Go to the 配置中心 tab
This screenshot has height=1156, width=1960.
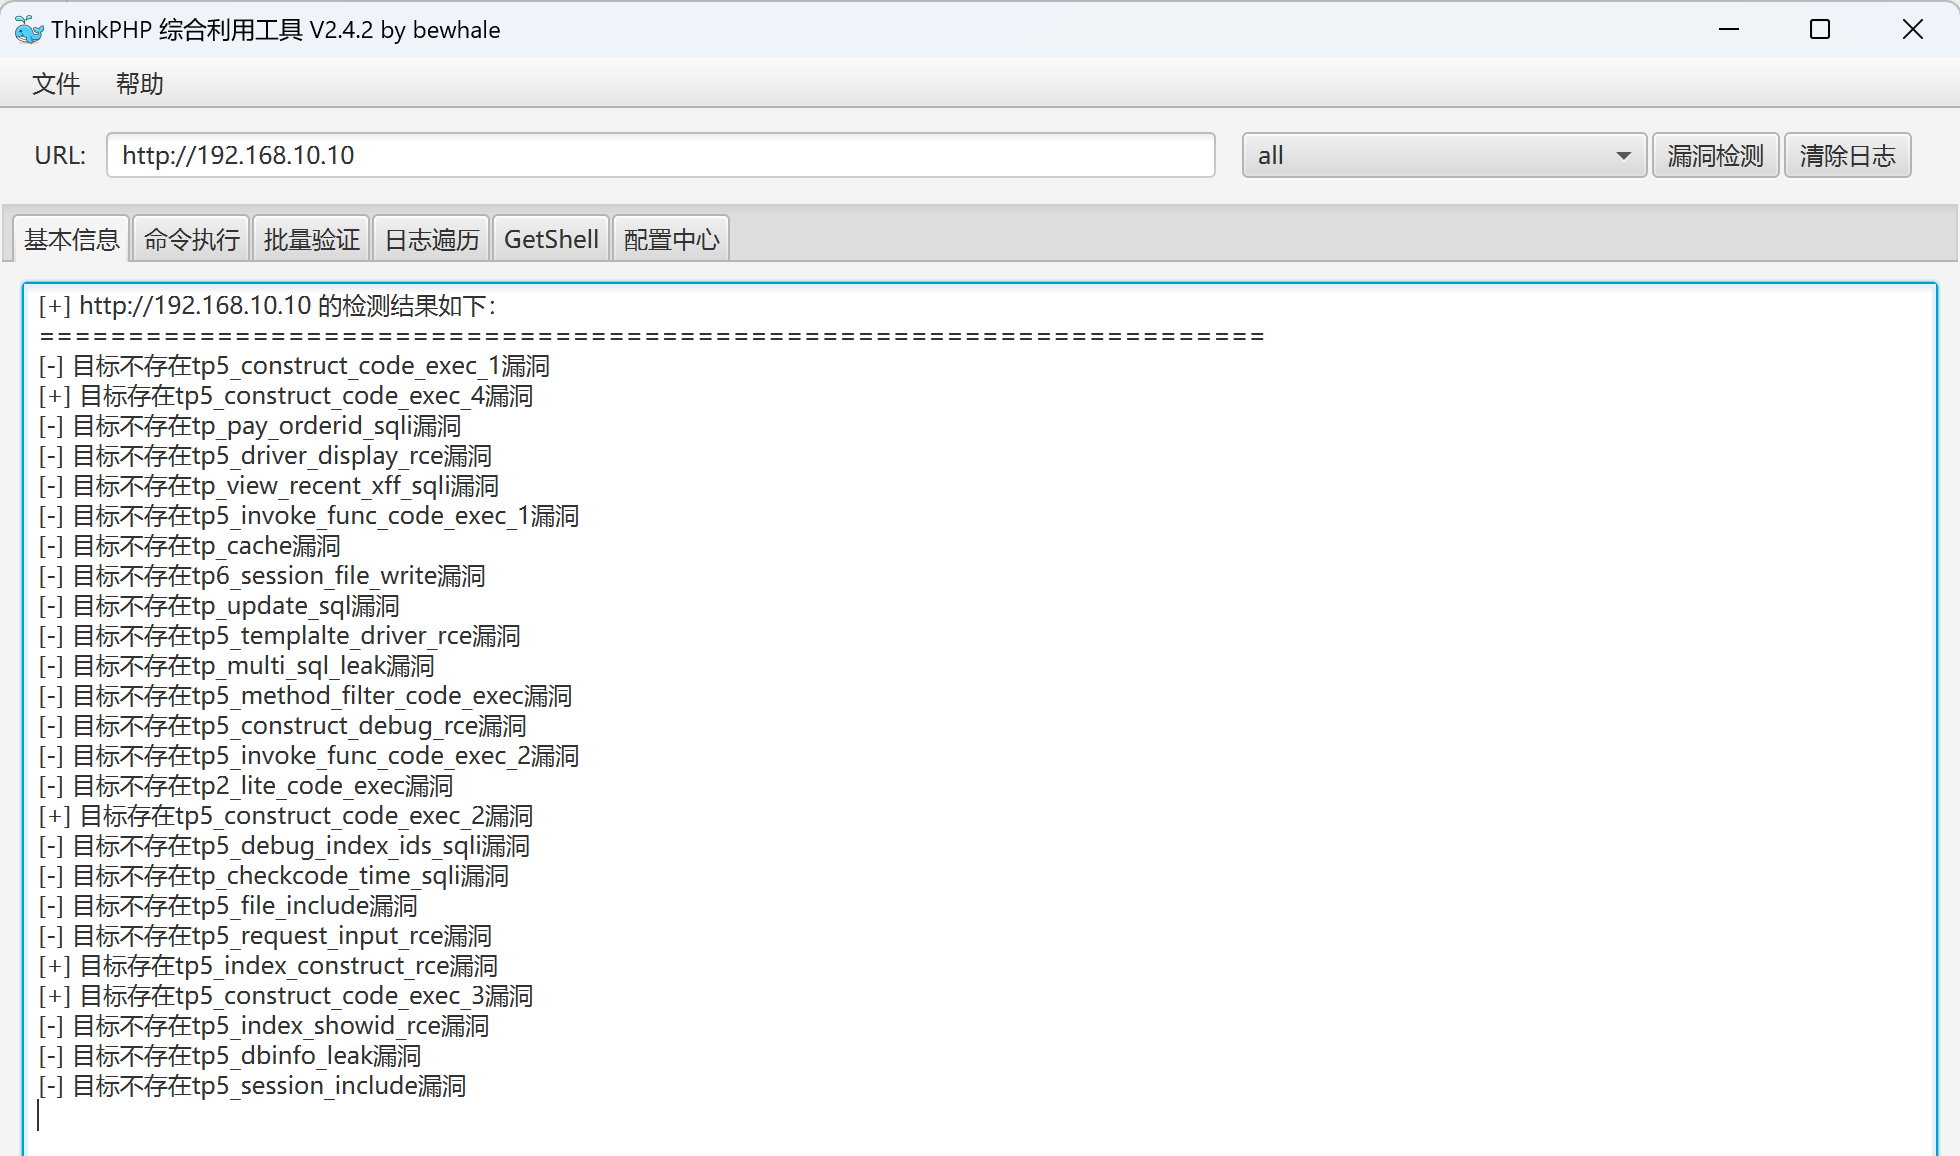671,240
